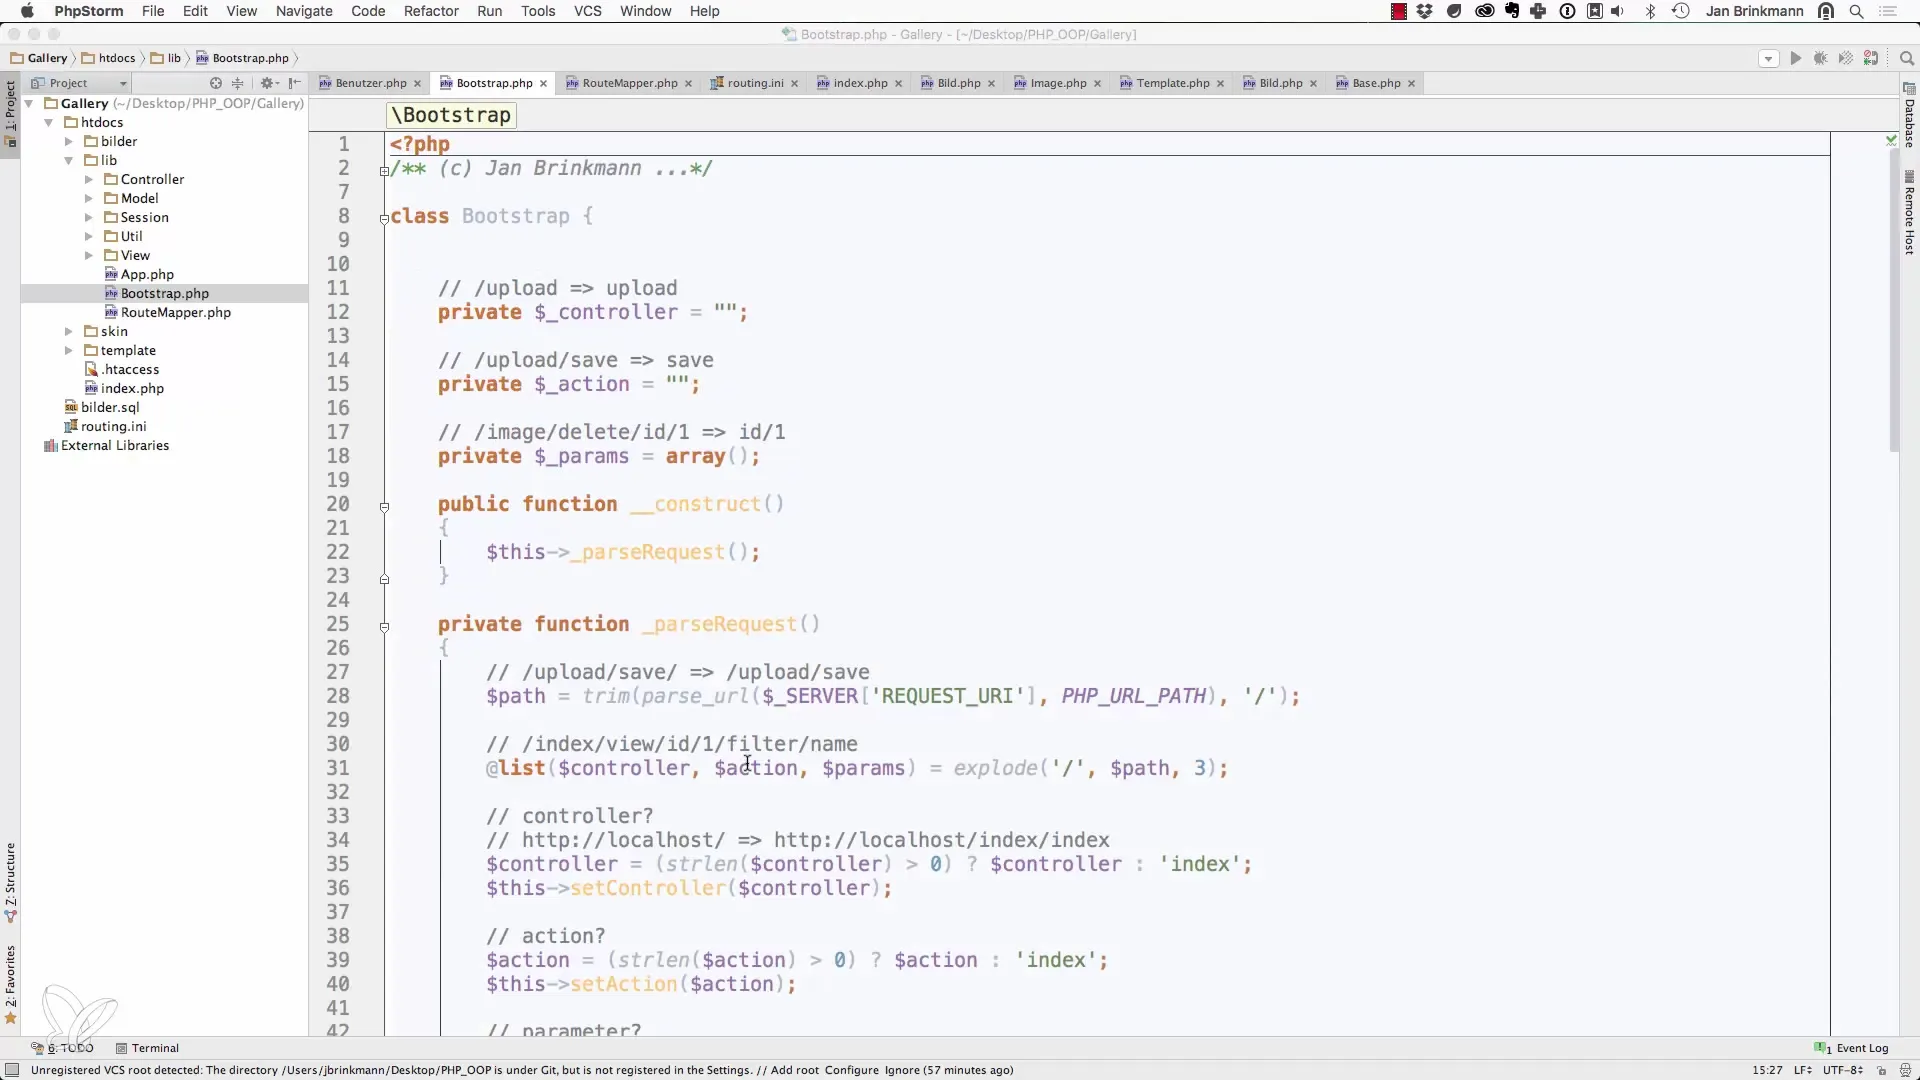Click the collapse all icon in Project panel
1920x1080 pixels.
[238, 83]
